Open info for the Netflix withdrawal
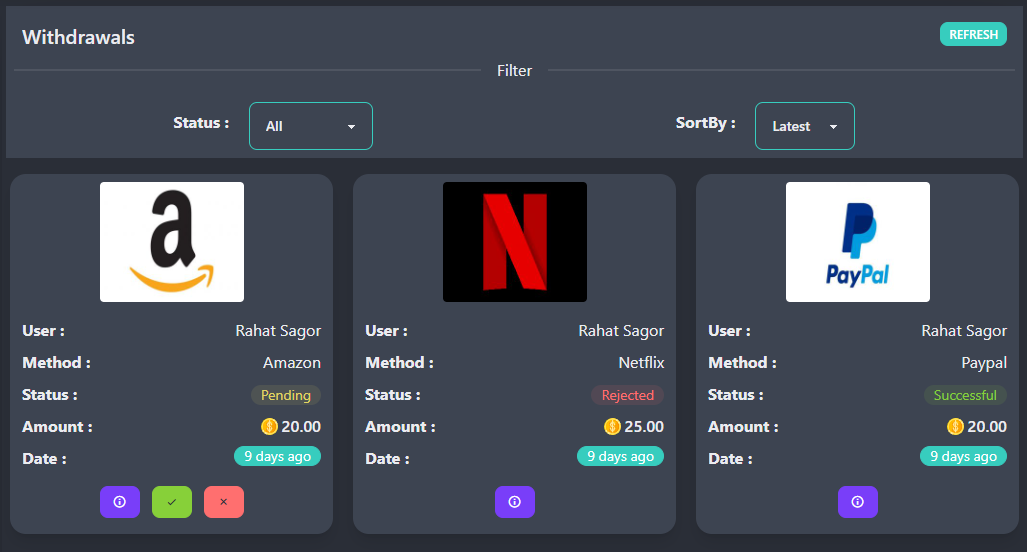 515,502
